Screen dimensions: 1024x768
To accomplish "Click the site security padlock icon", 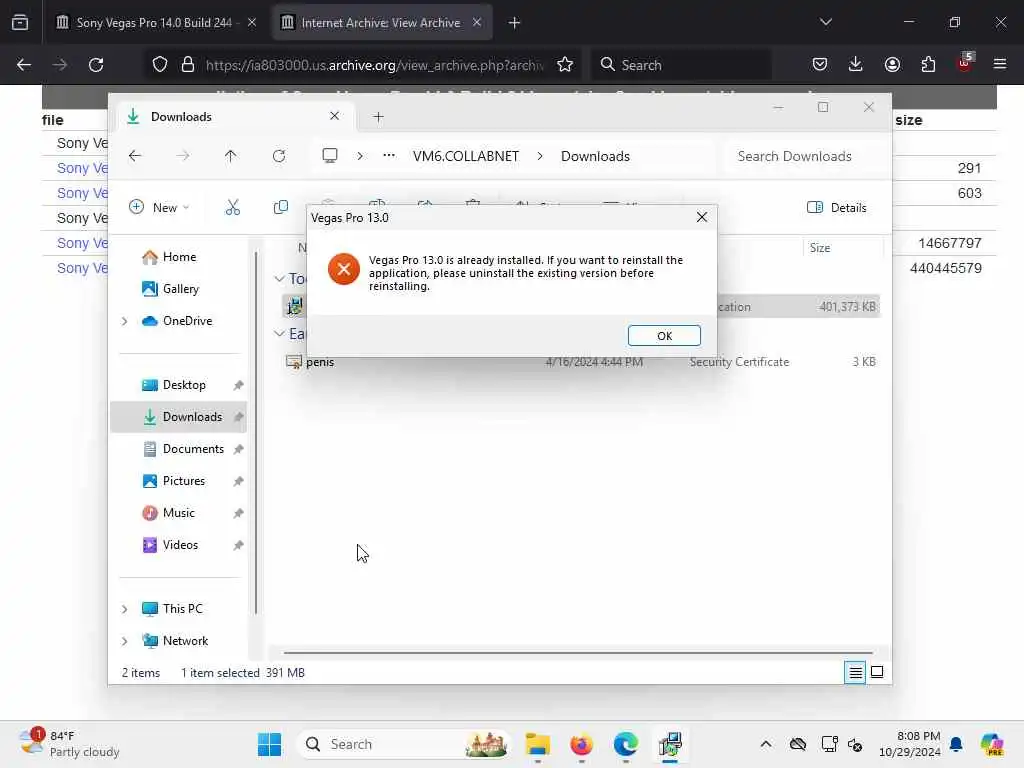I will click(187, 65).
